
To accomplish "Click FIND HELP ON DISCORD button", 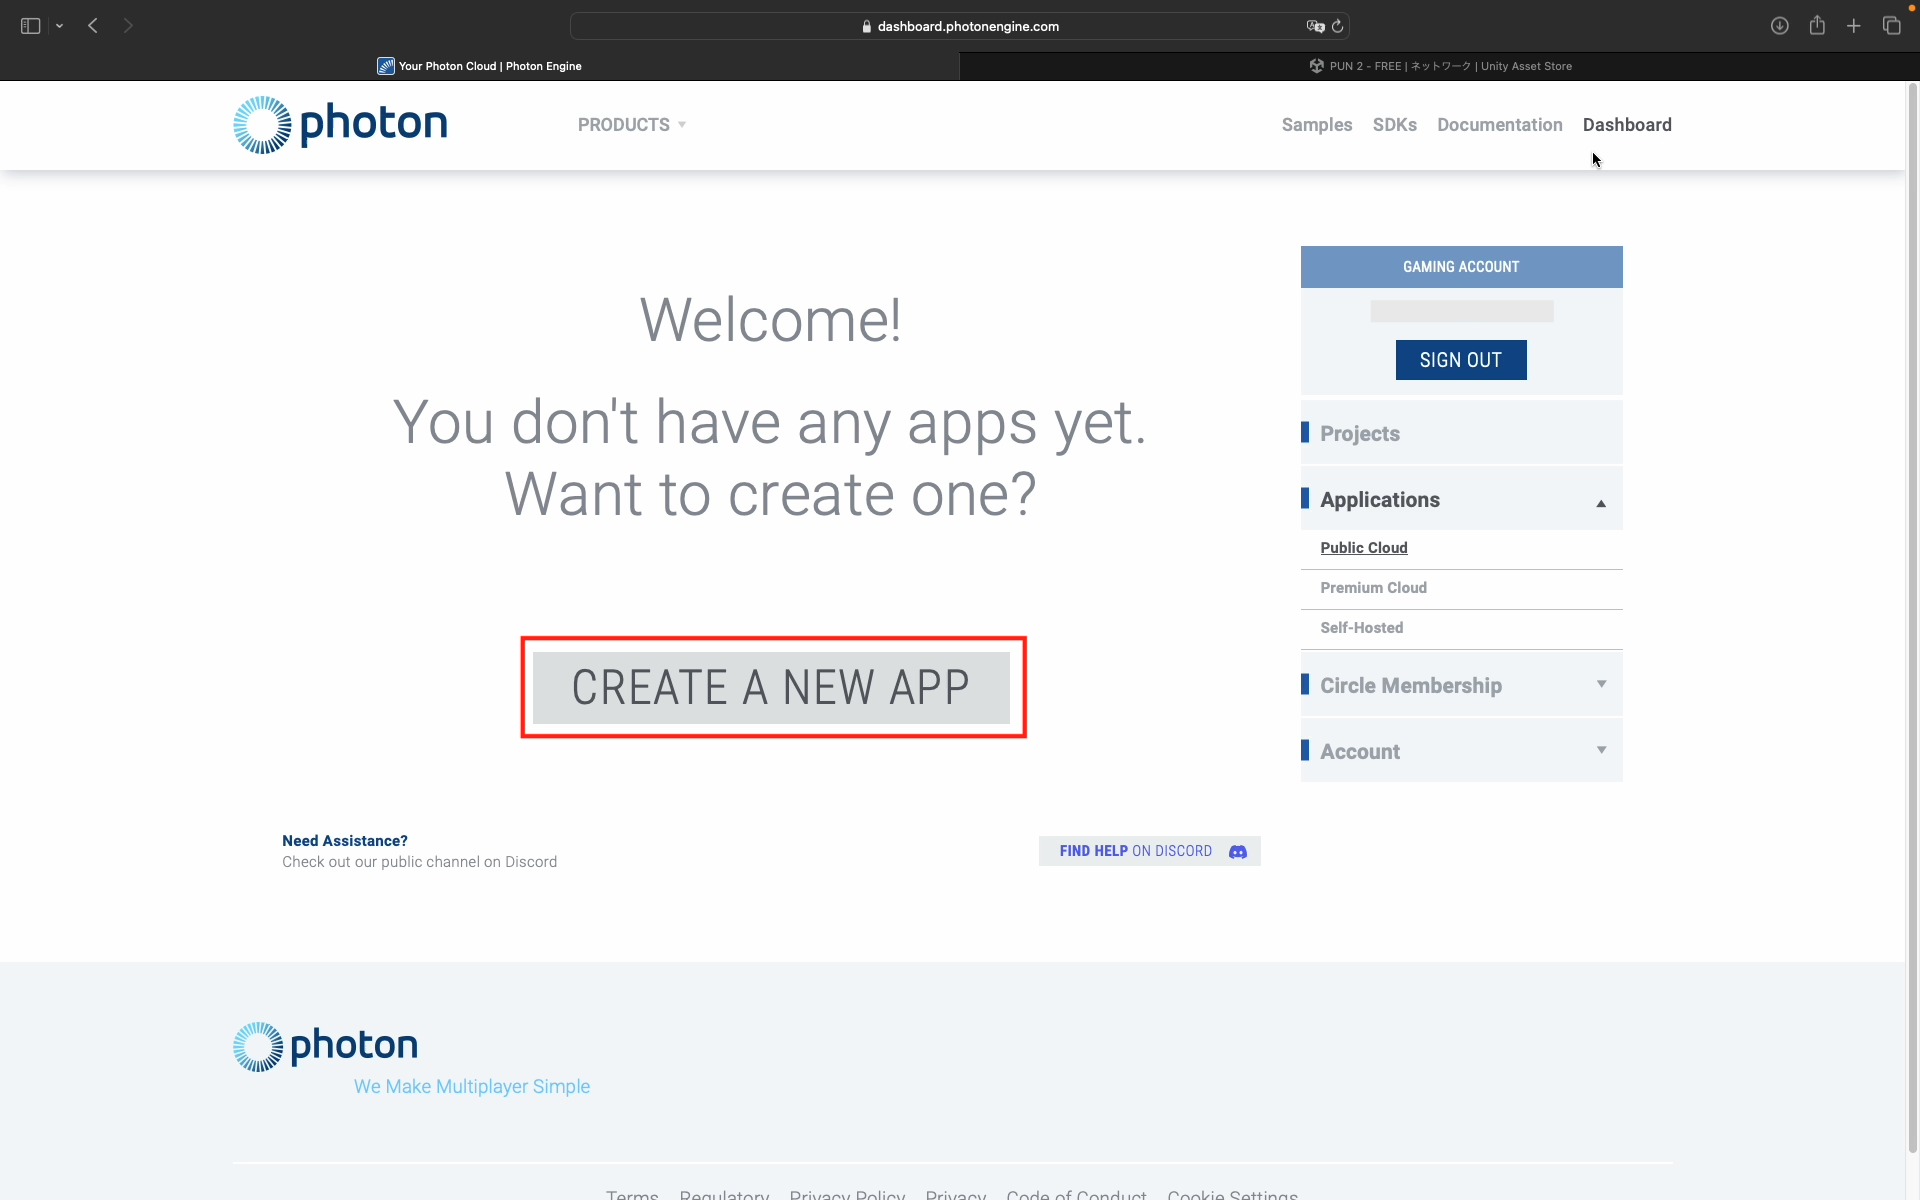I will tap(1149, 851).
